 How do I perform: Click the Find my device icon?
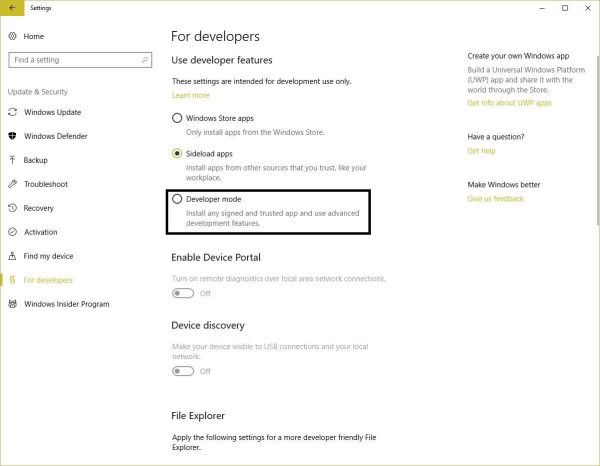coord(13,256)
